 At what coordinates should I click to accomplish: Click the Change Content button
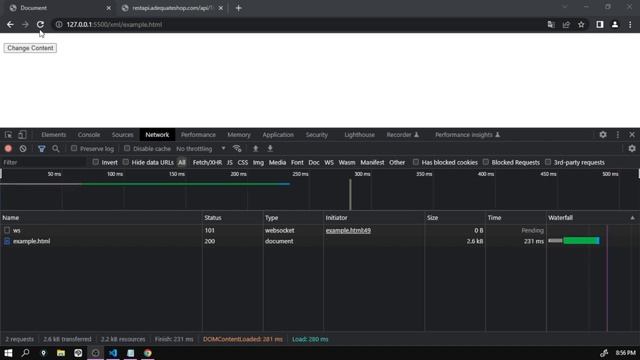(x=30, y=48)
